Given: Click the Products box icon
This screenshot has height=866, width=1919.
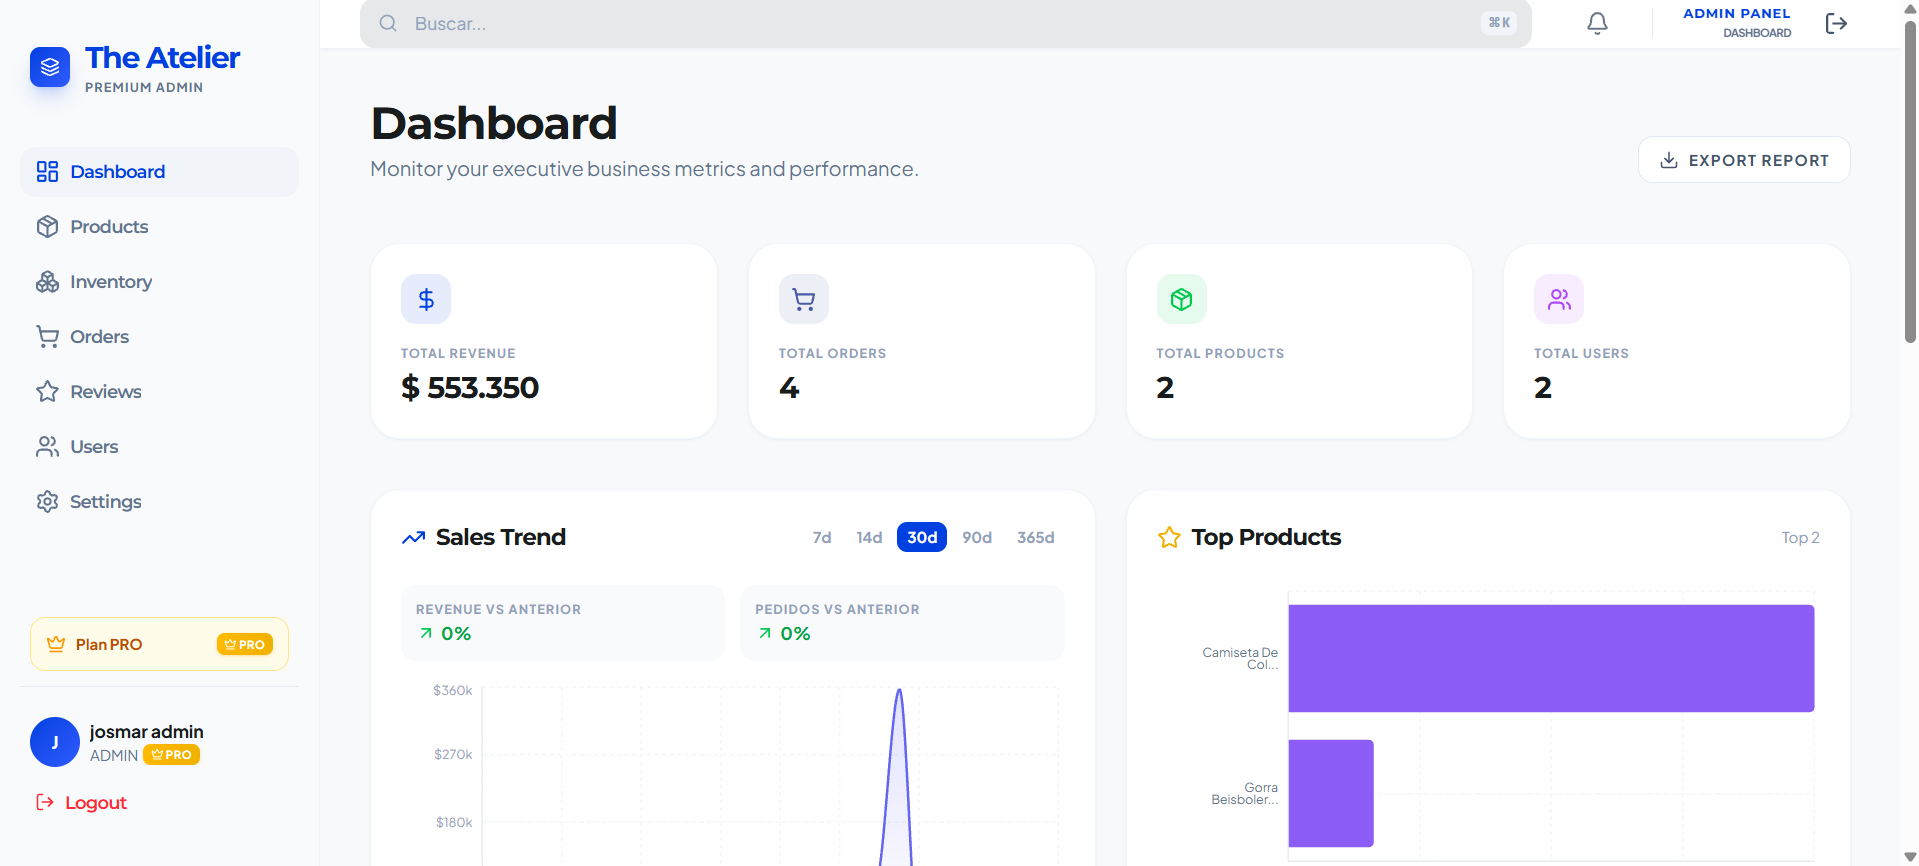Looking at the screenshot, I should (x=47, y=227).
